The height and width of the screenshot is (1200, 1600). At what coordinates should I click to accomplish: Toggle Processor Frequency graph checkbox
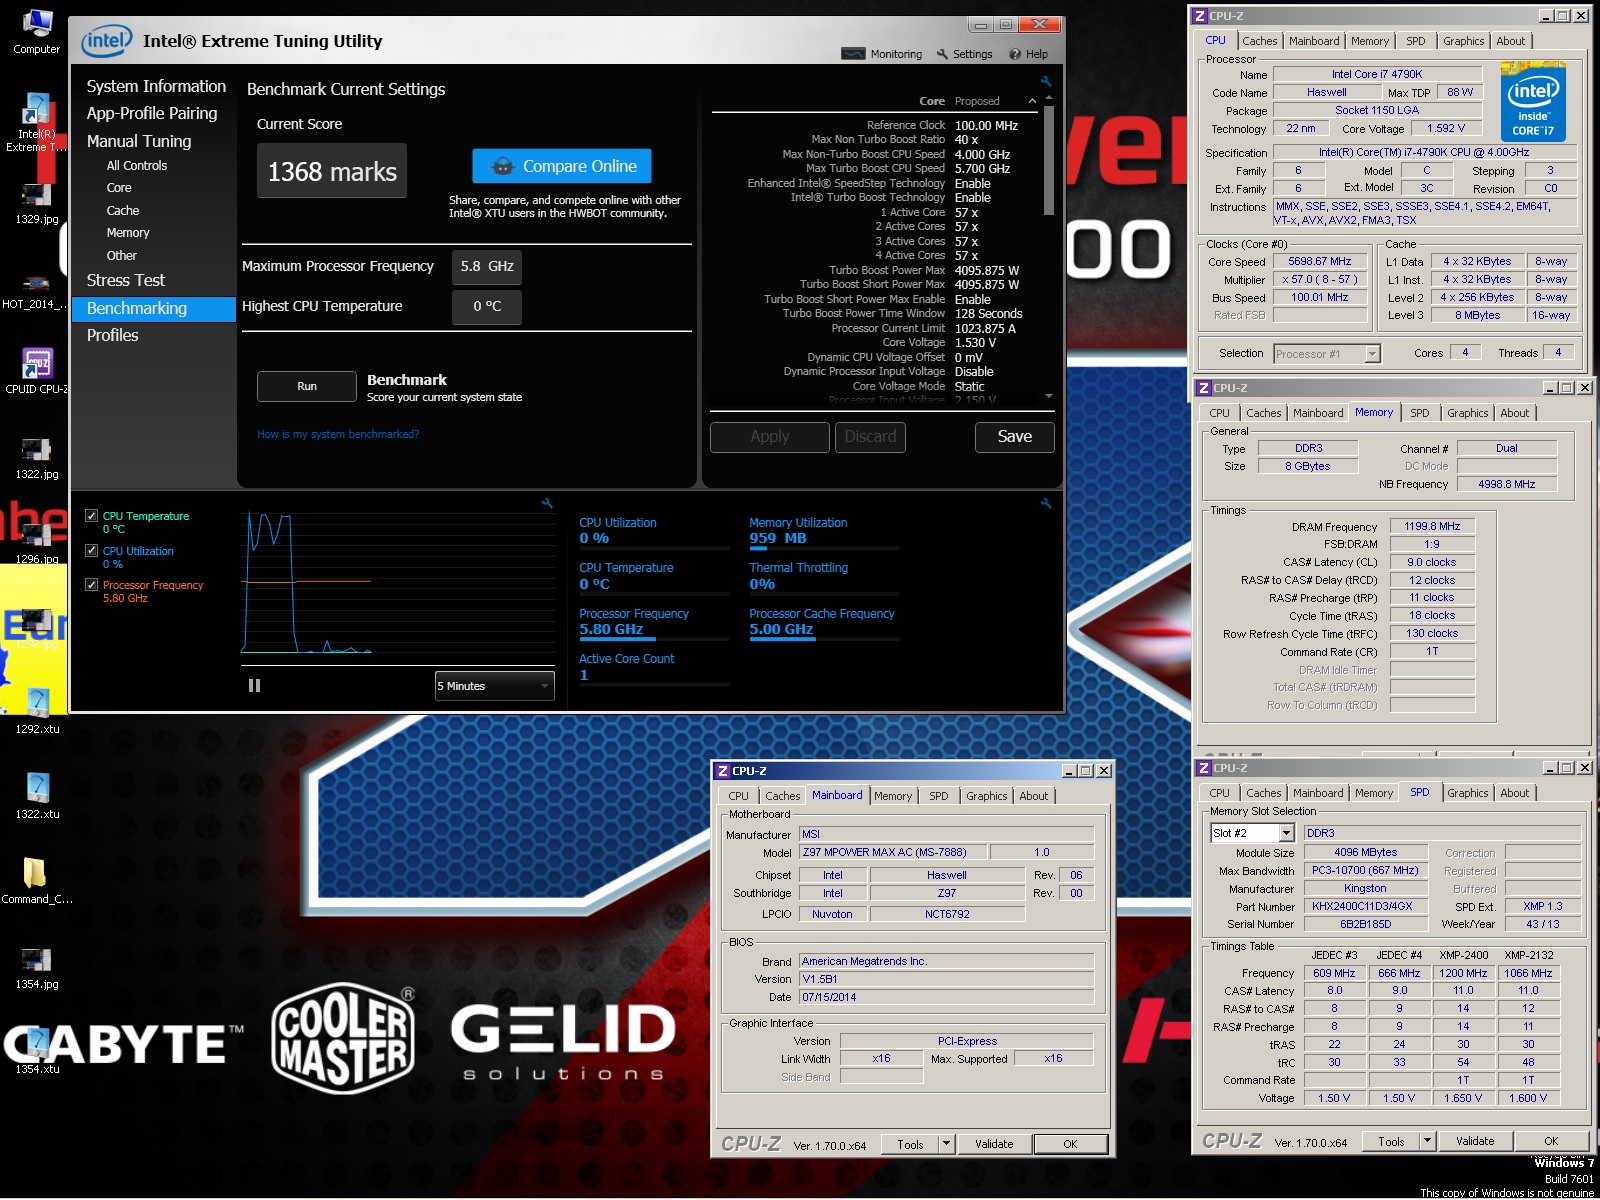pos(92,585)
